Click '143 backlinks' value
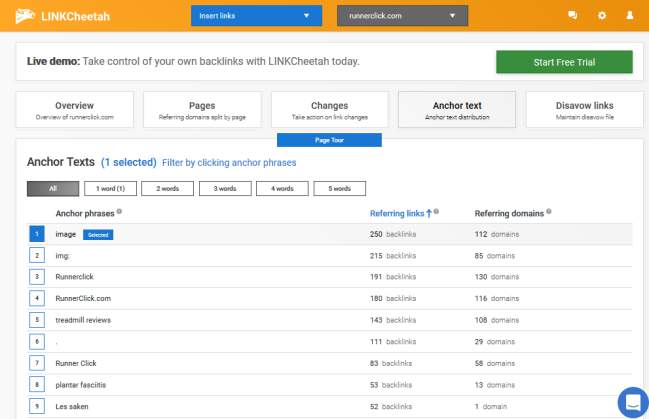 (x=393, y=320)
